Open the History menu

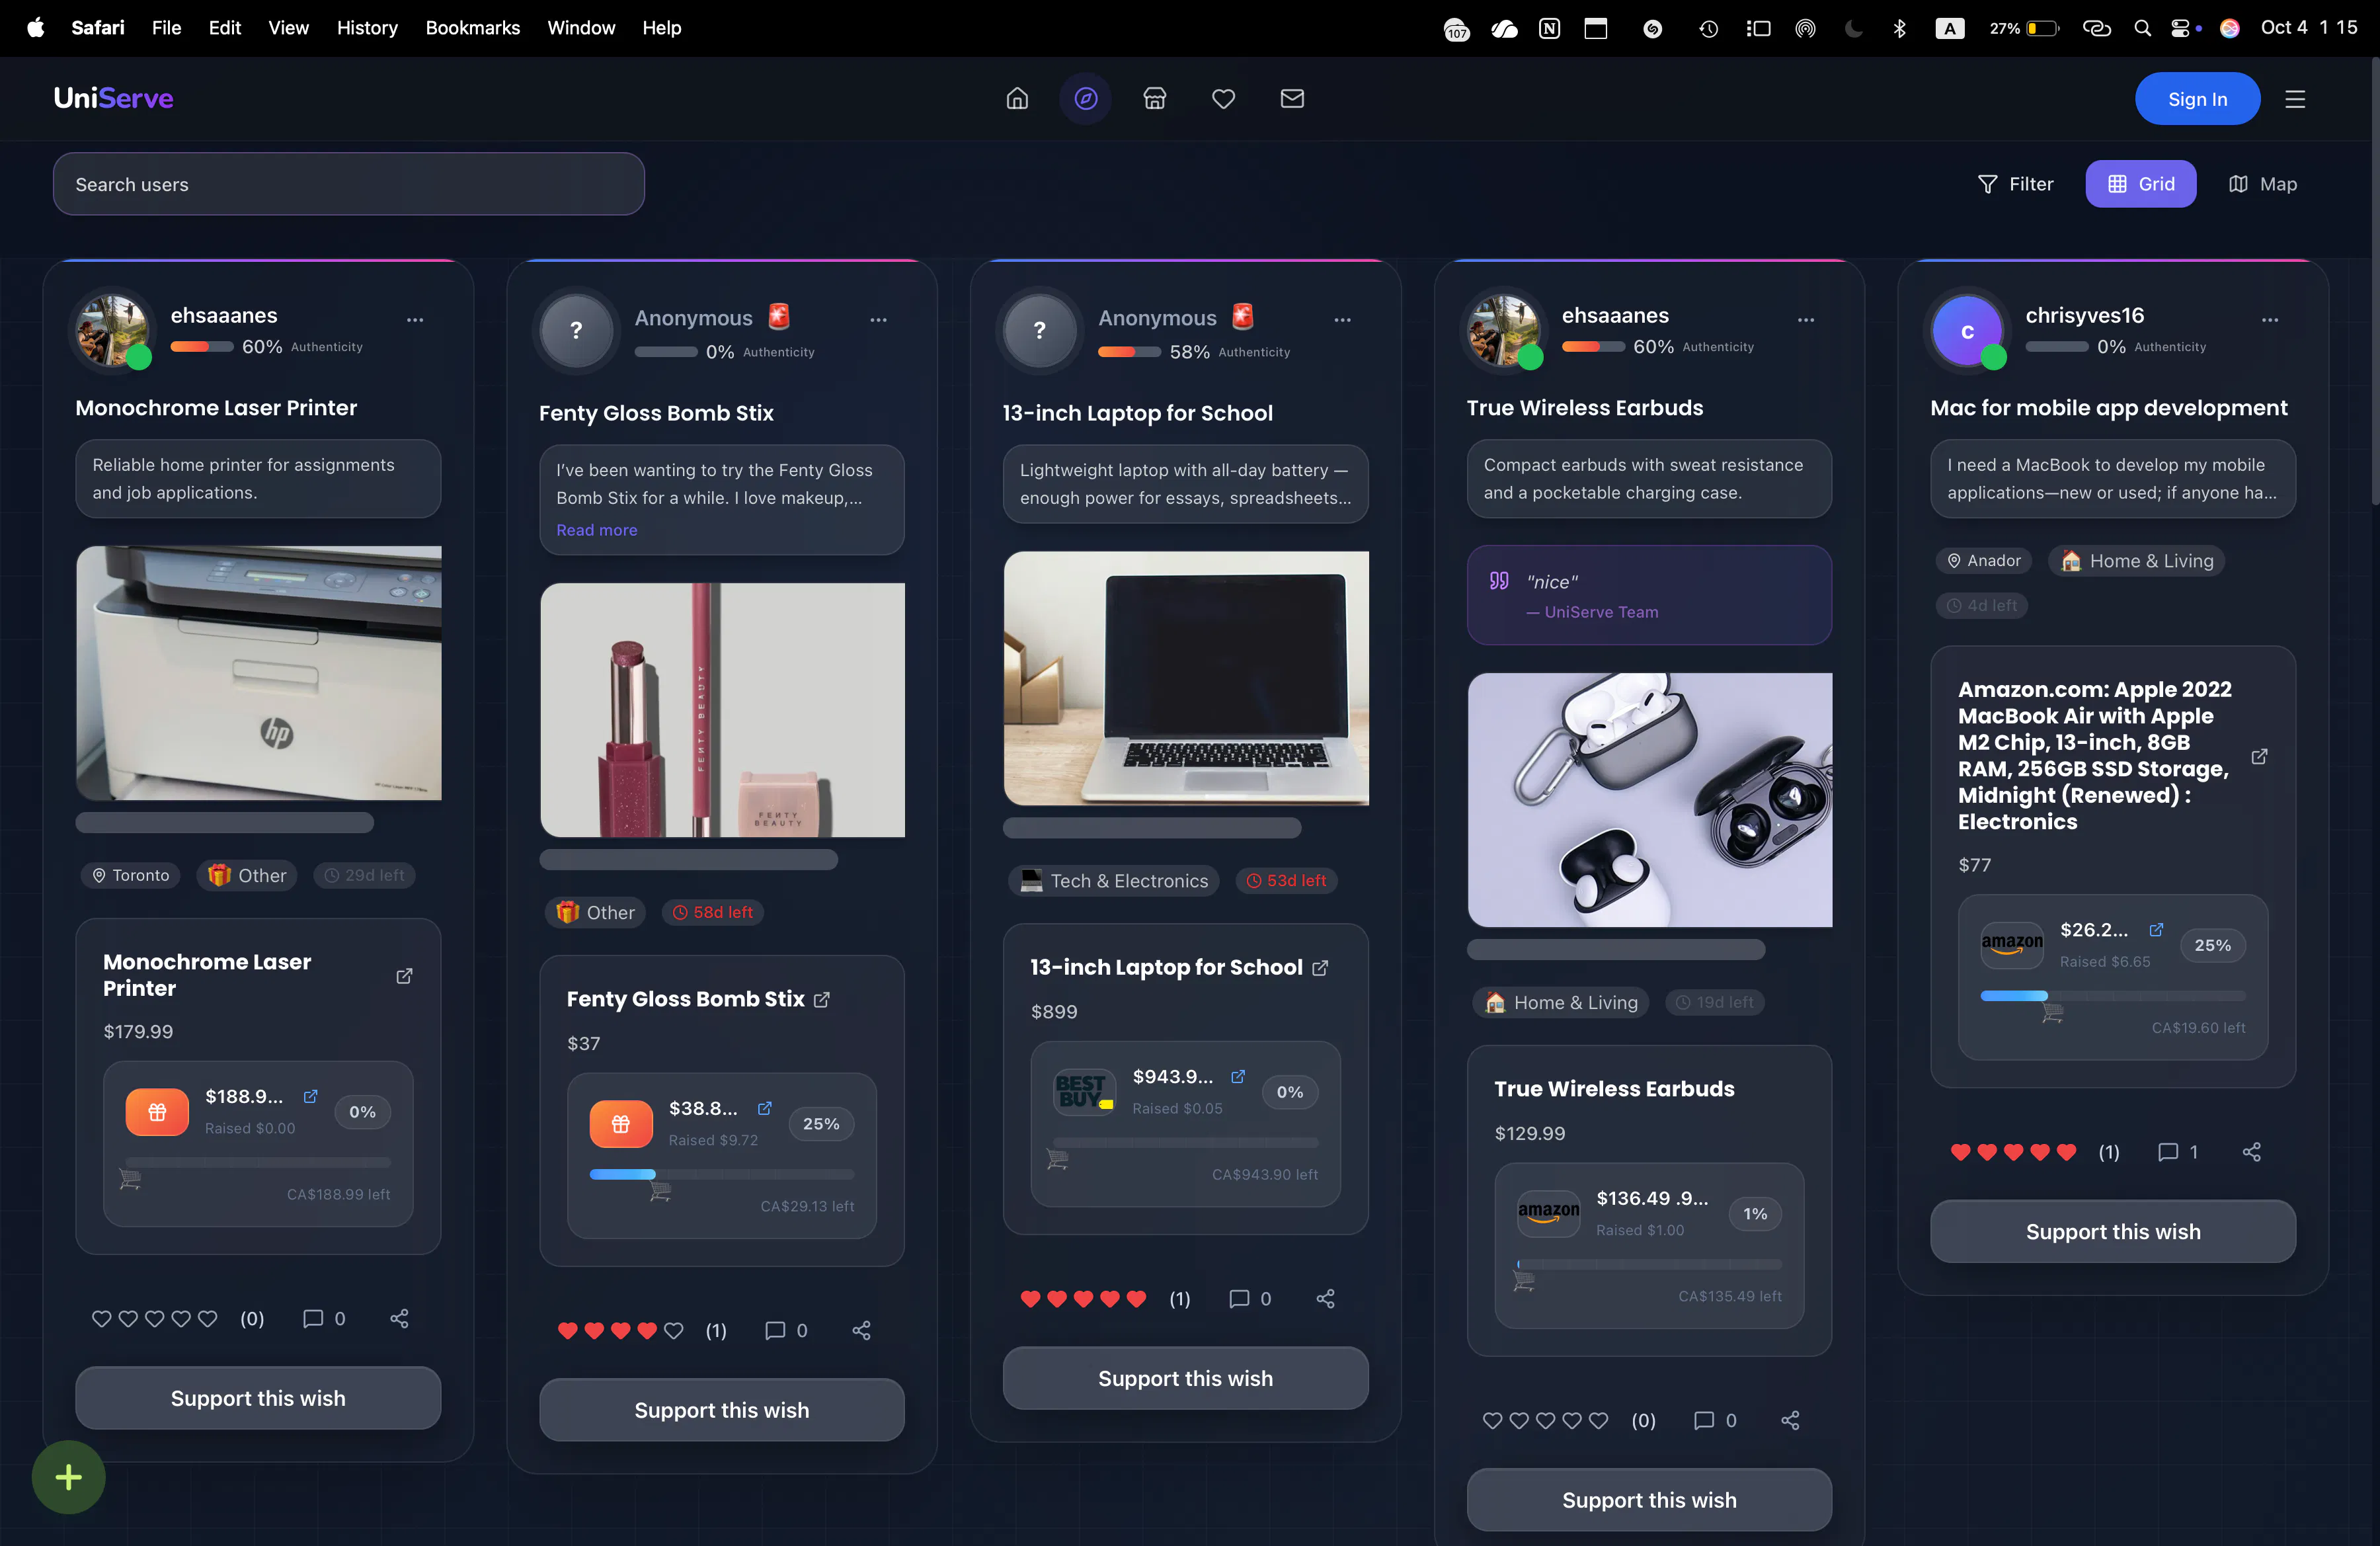[x=367, y=28]
